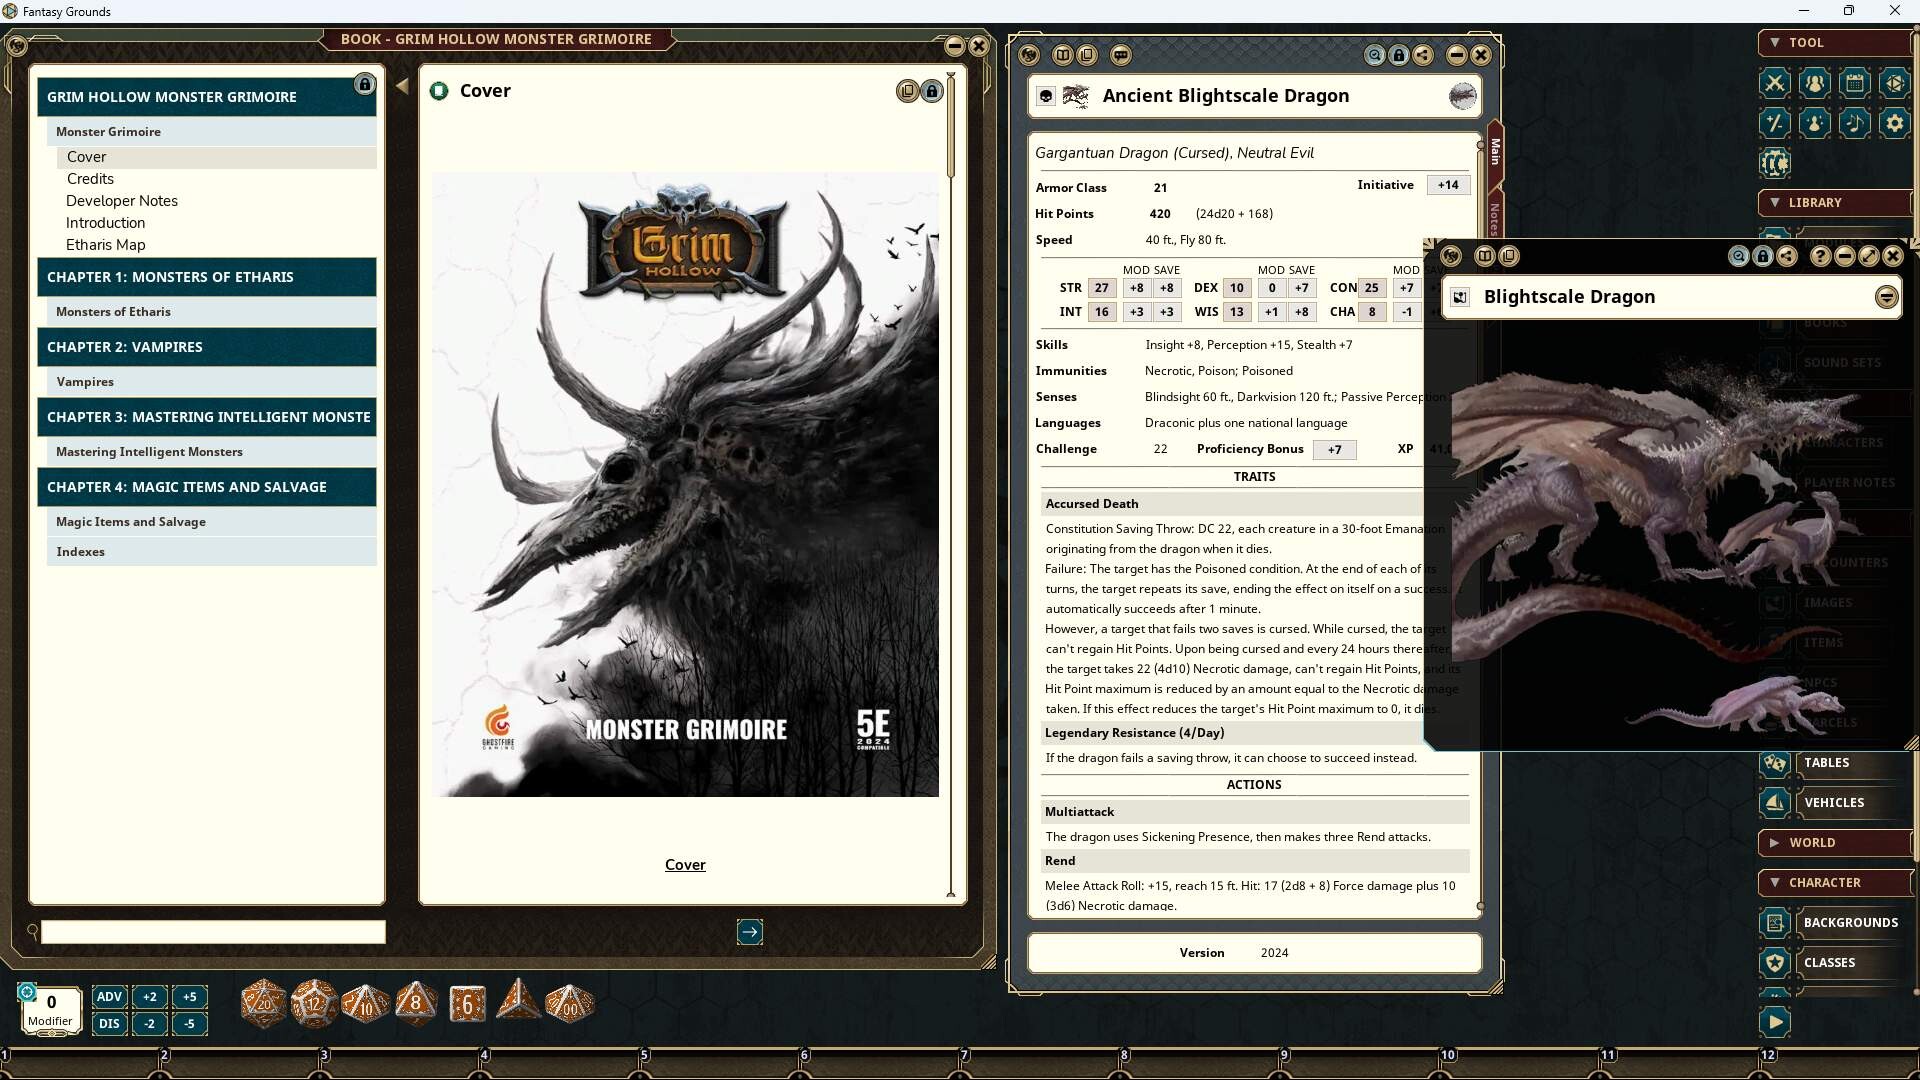Click the chat speech-bubble icon on Ancient Blightscale Dragon sheet
Image resolution: width=1920 pixels, height=1080 pixels.
click(x=1121, y=56)
